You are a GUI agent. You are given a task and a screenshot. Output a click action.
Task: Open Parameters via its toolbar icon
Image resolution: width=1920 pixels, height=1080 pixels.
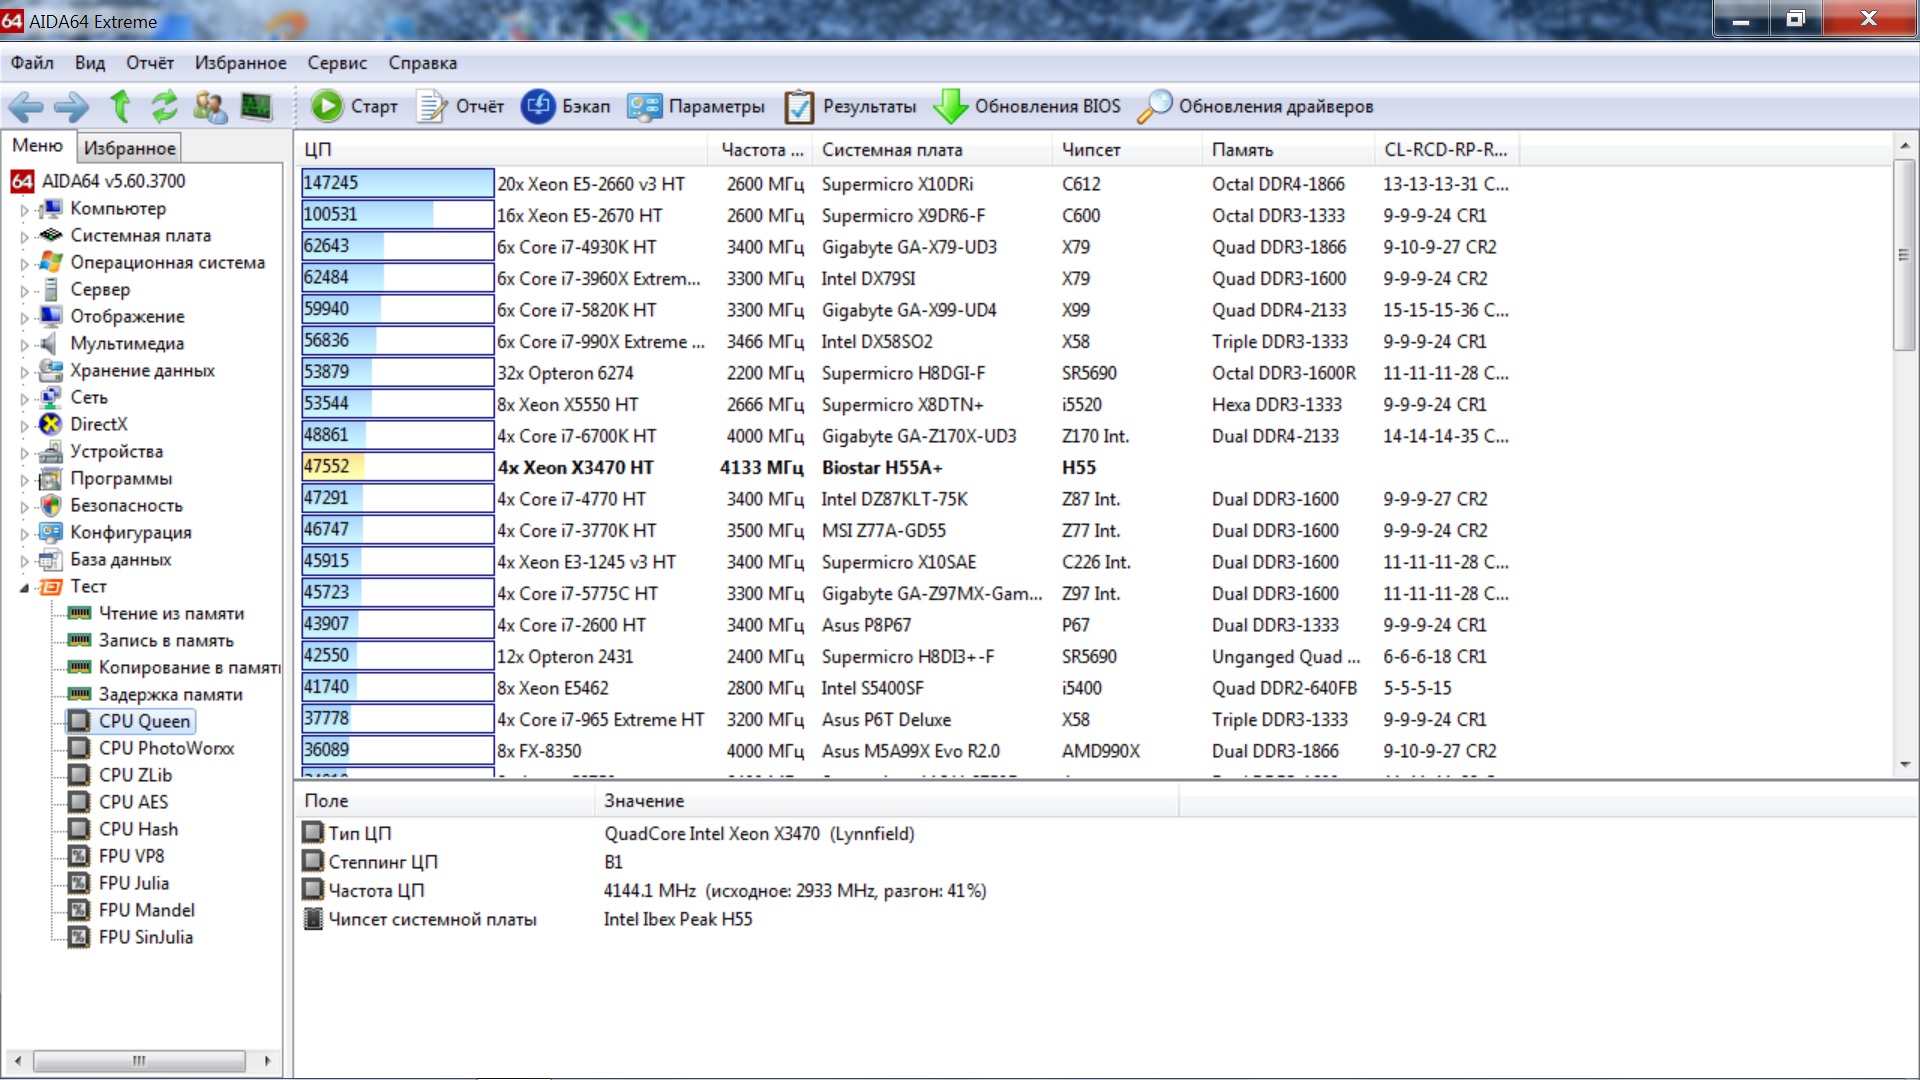[644, 106]
